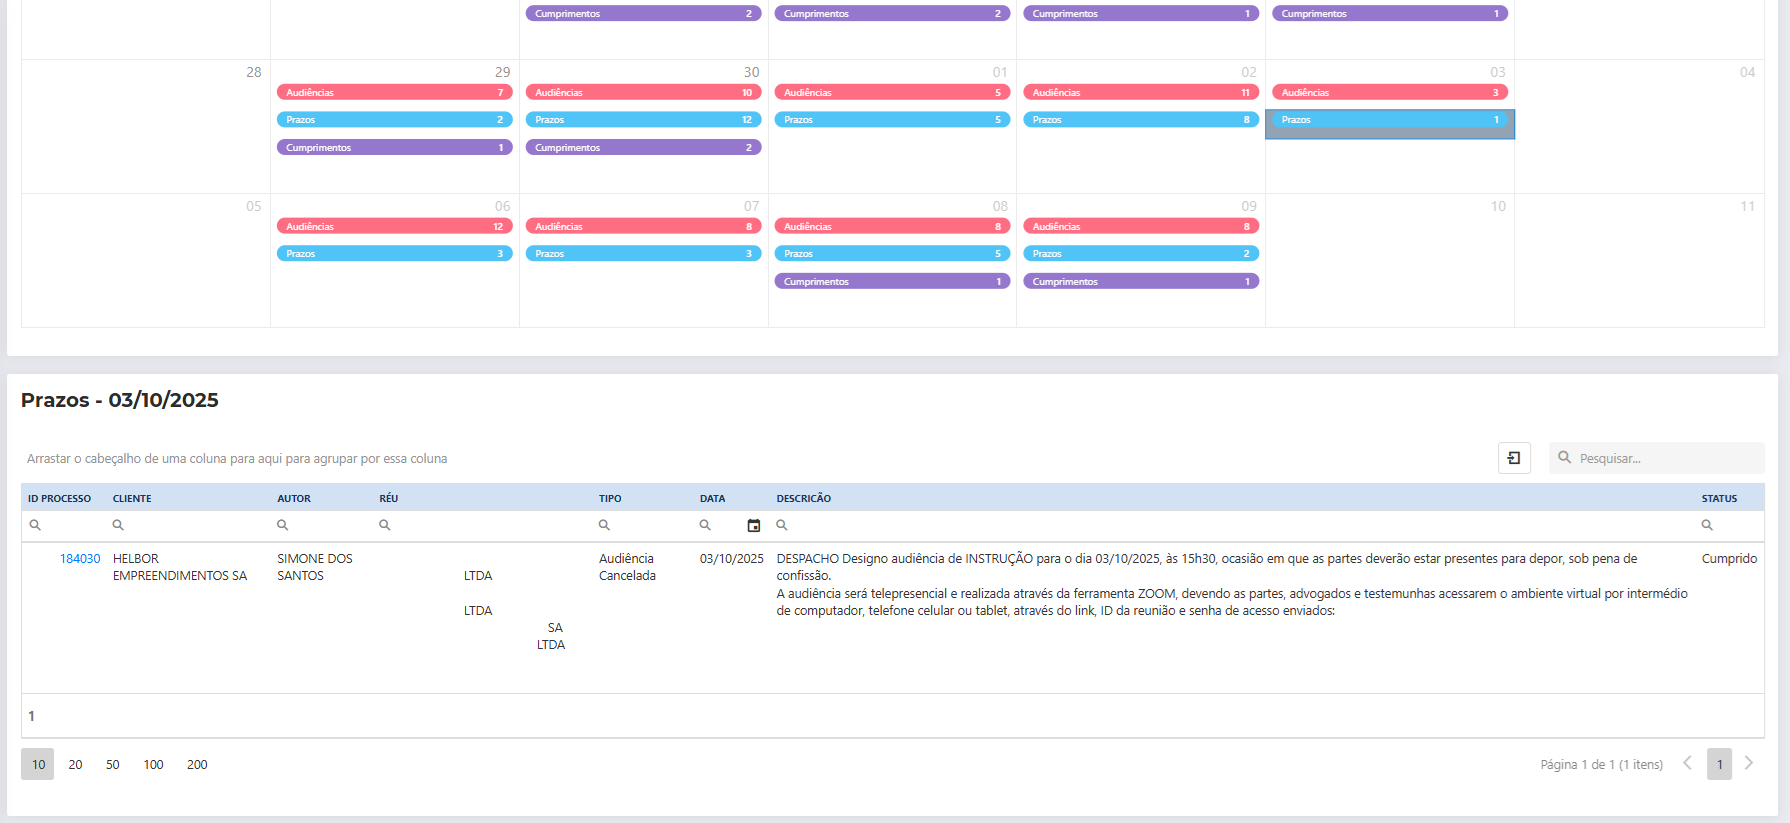The image size is (1790, 823).
Task: Click the search icon in ID PROCESSO filter
Action: pos(35,526)
